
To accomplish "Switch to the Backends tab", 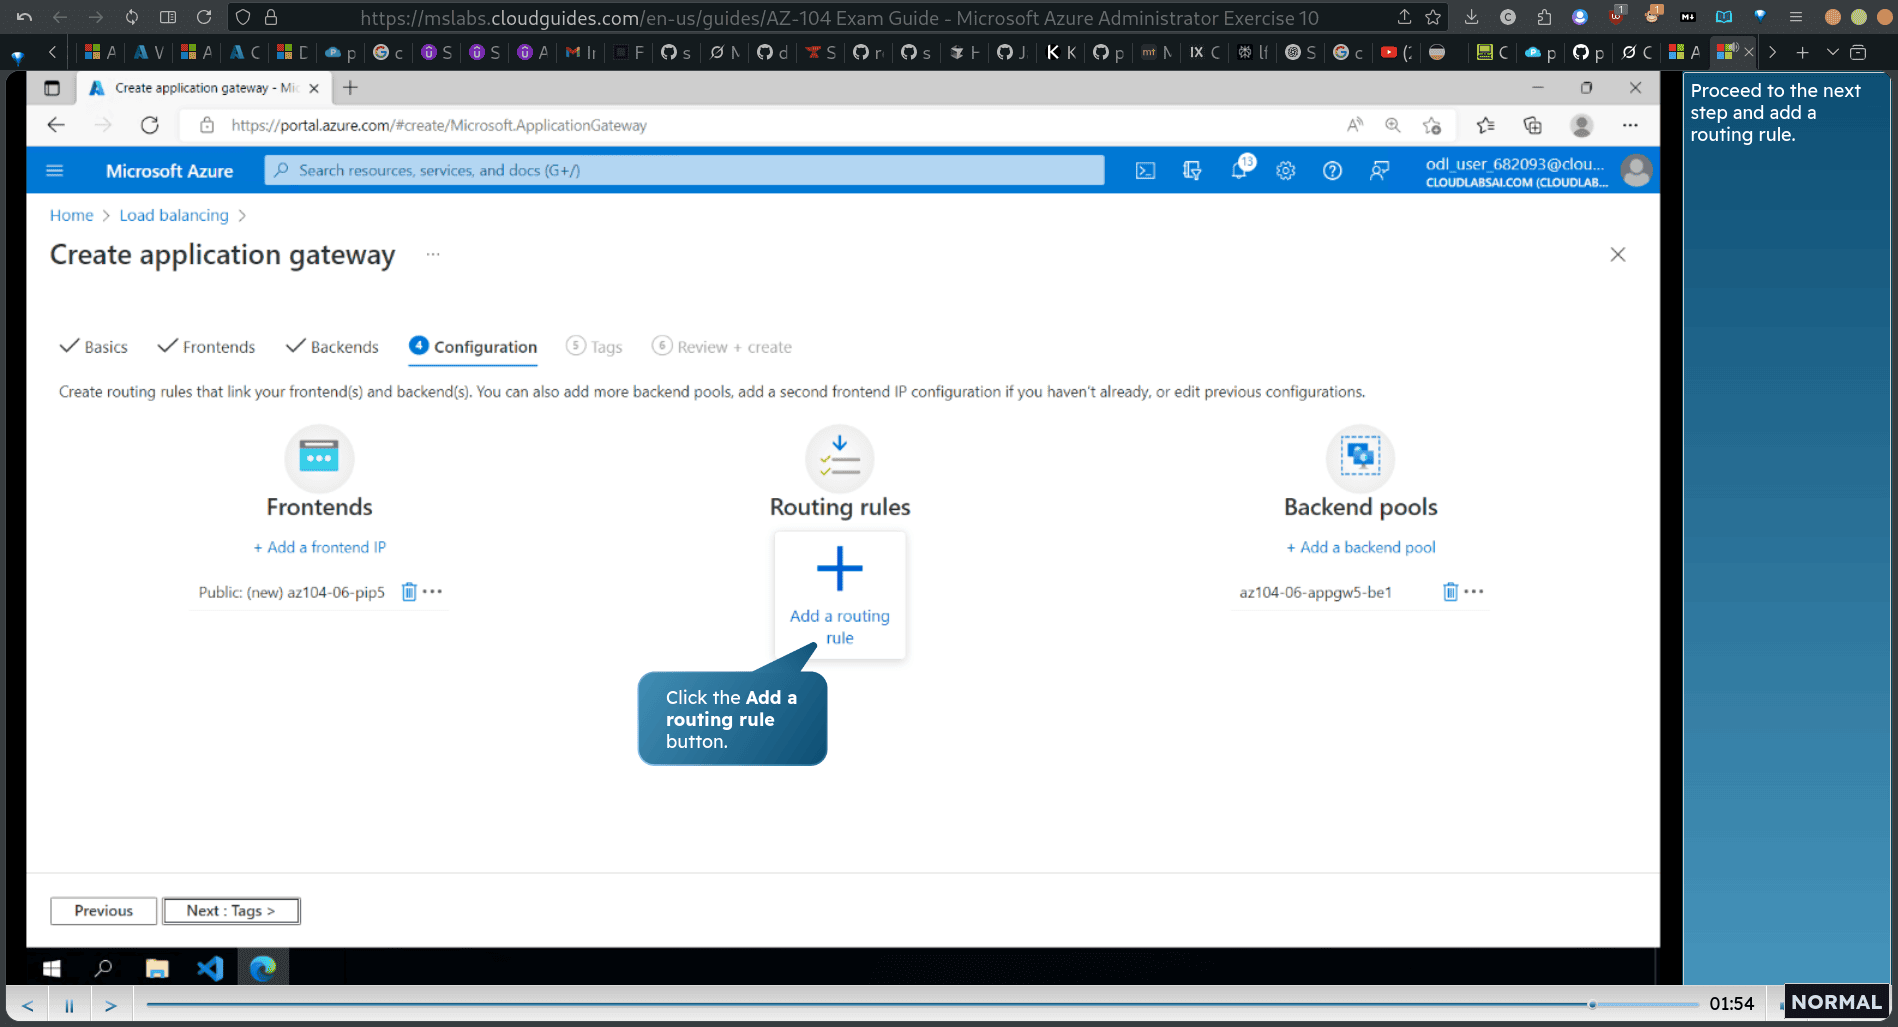I will tap(332, 347).
